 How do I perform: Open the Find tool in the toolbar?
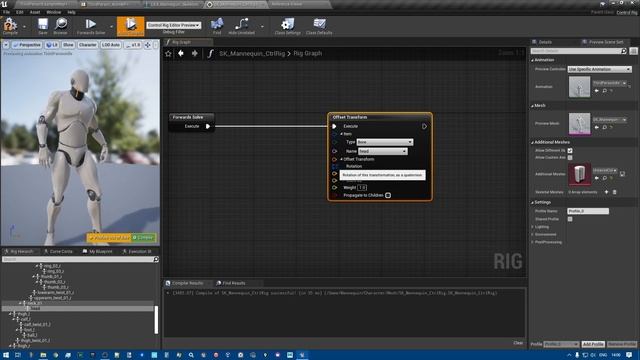(x=217, y=25)
